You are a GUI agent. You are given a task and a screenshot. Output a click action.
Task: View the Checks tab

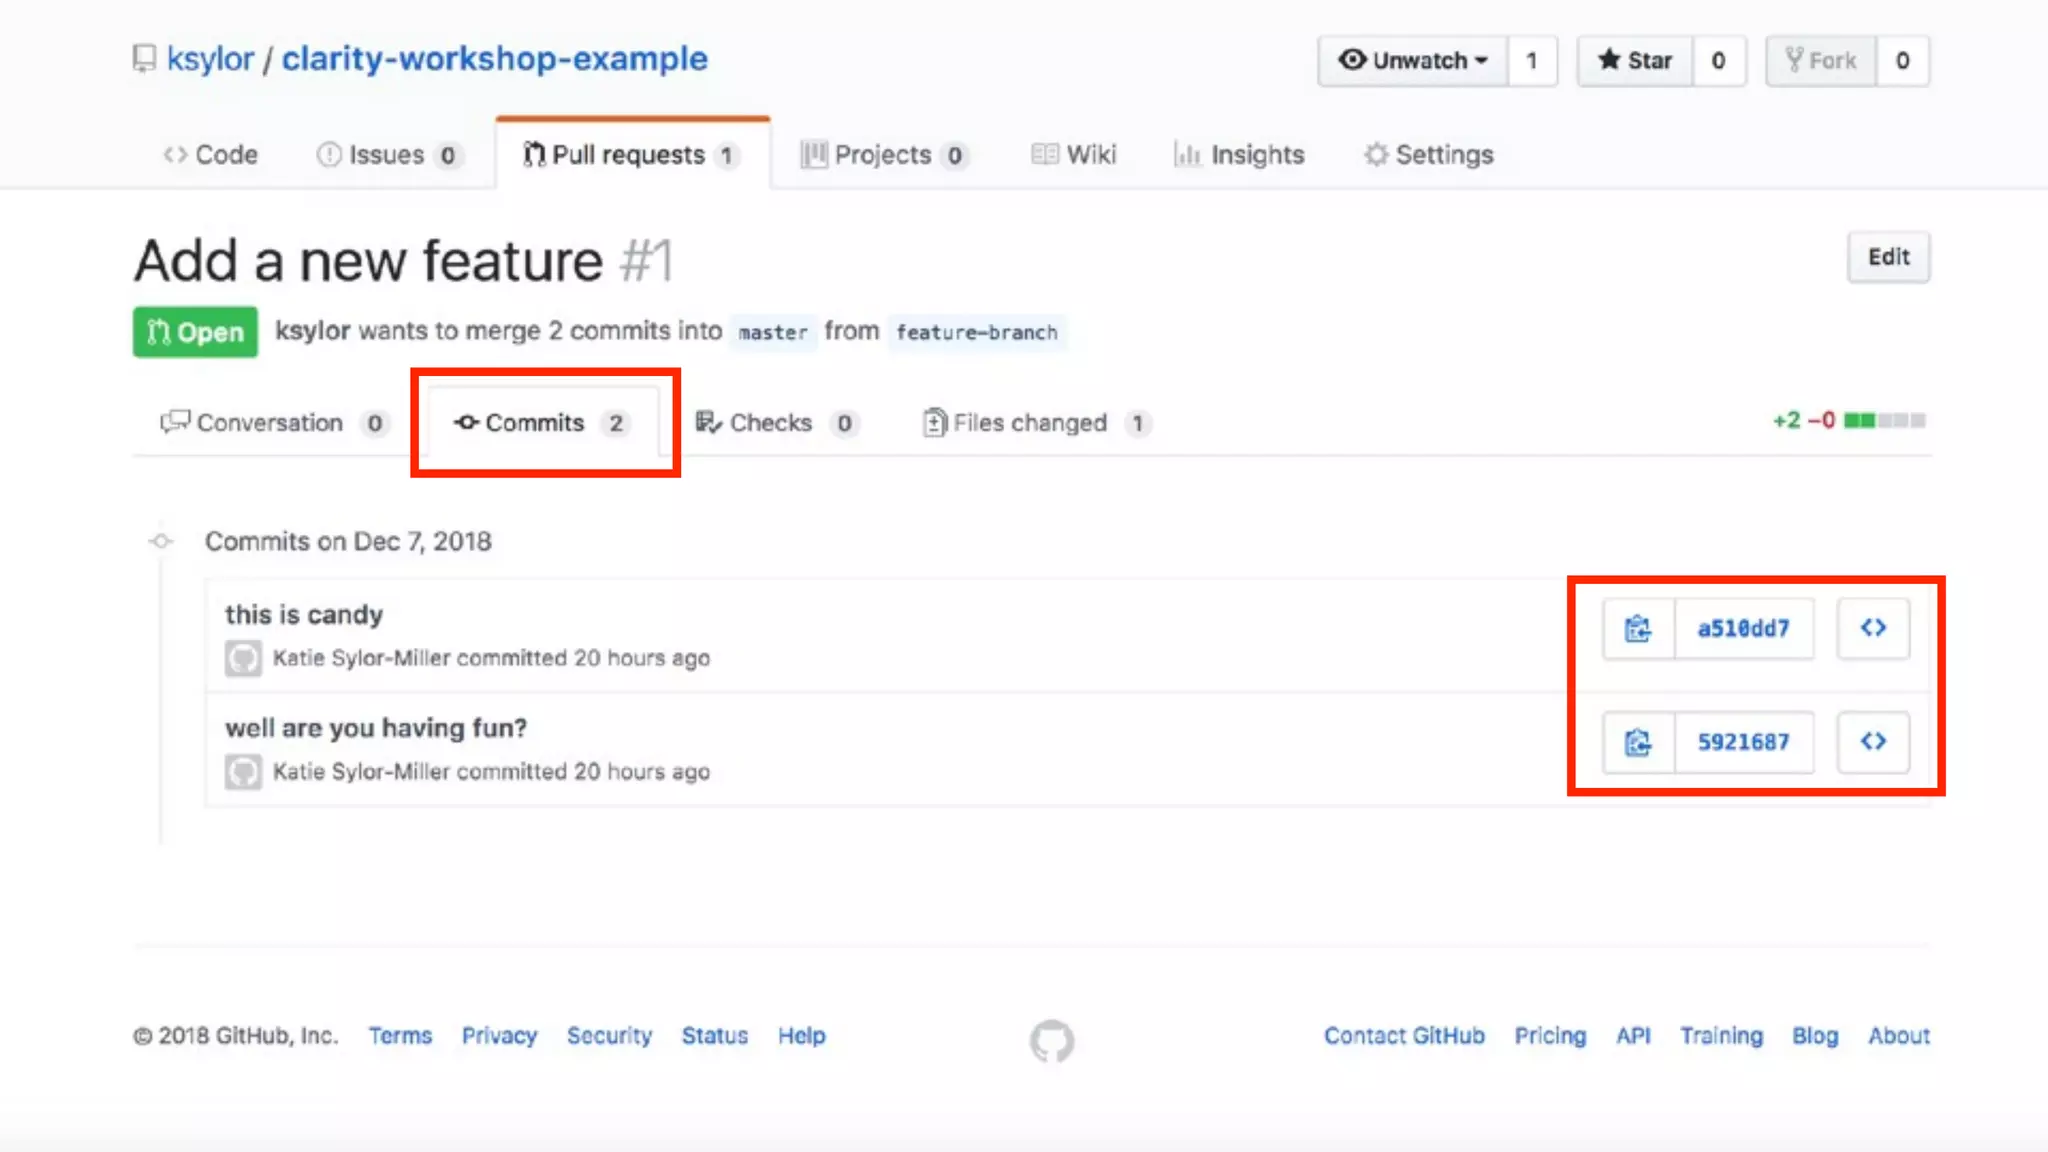click(x=770, y=423)
